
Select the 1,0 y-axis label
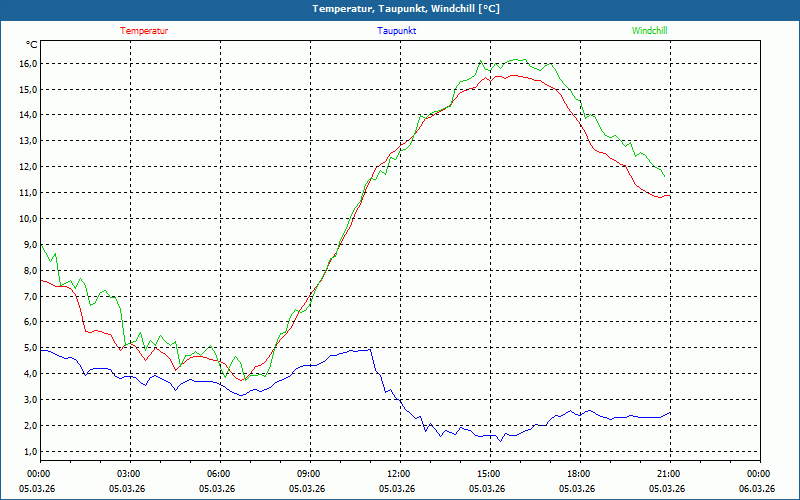point(30,451)
